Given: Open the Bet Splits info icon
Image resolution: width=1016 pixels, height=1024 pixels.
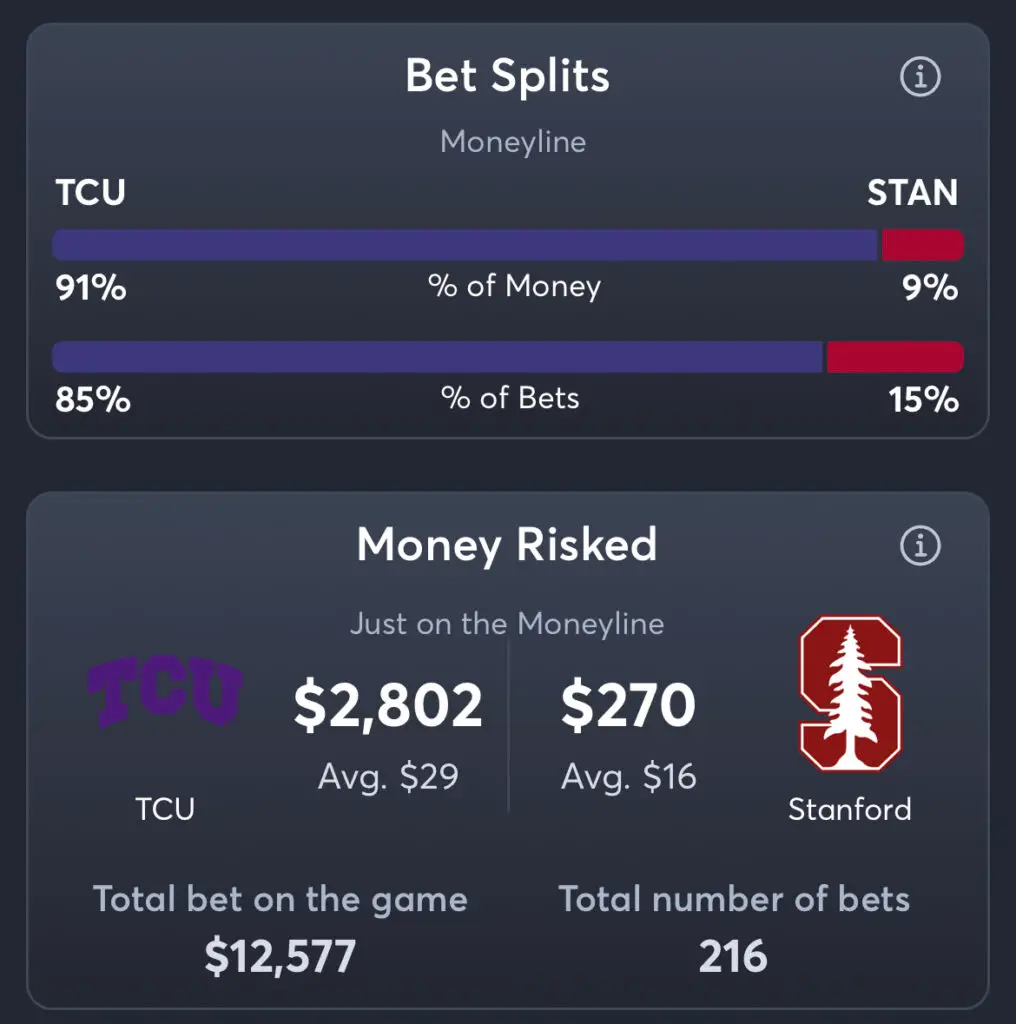Looking at the screenshot, I should pos(920,76).
